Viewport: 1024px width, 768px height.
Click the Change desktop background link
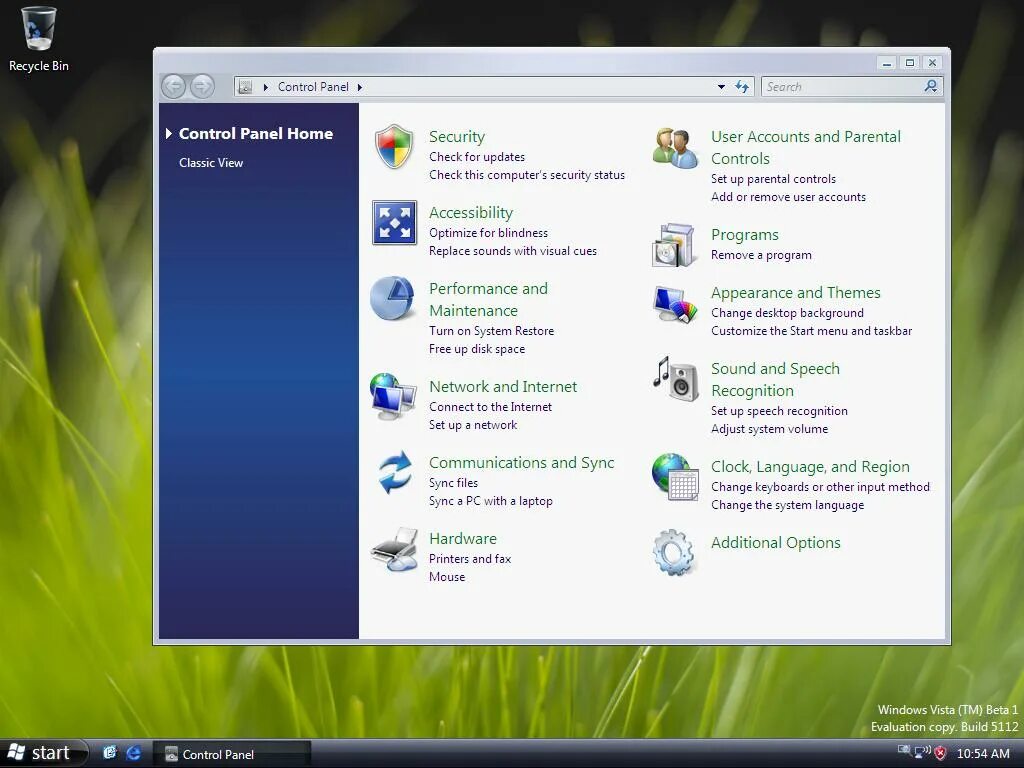point(788,313)
